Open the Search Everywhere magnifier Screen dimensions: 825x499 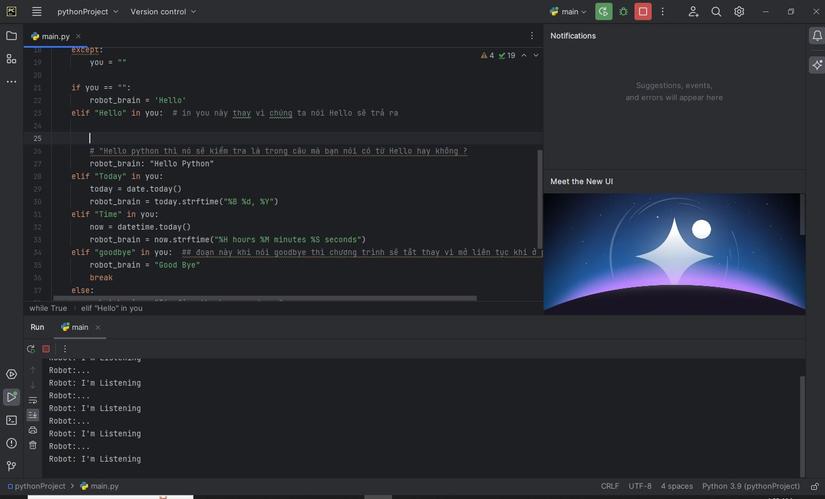coord(716,12)
